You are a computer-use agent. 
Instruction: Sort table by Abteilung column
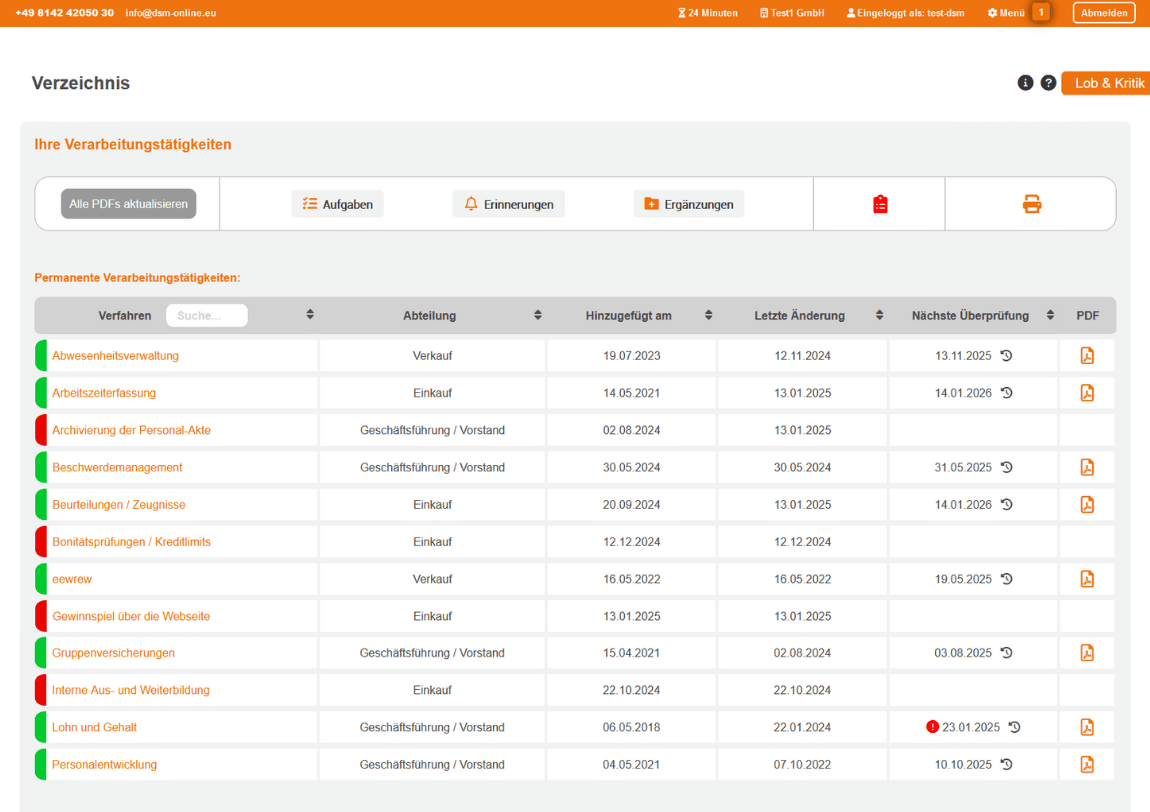click(538, 315)
